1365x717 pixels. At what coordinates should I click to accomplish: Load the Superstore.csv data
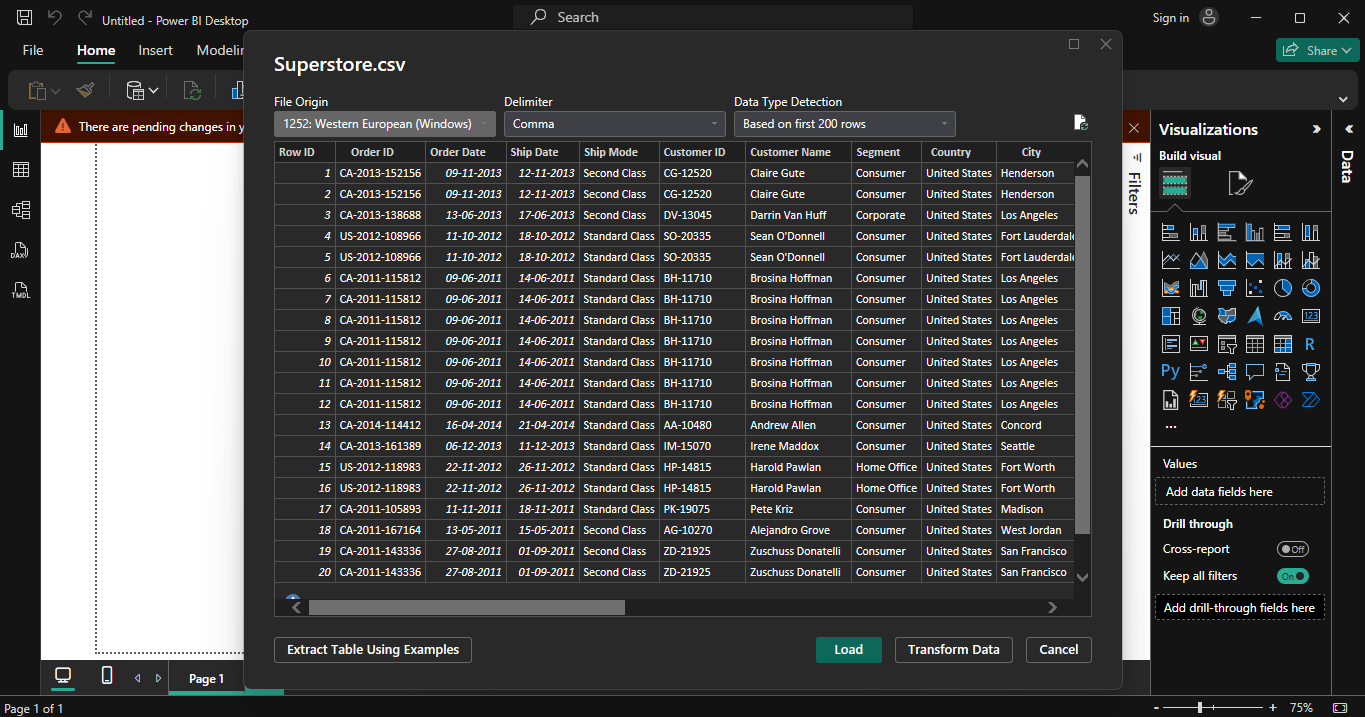point(848,649)
